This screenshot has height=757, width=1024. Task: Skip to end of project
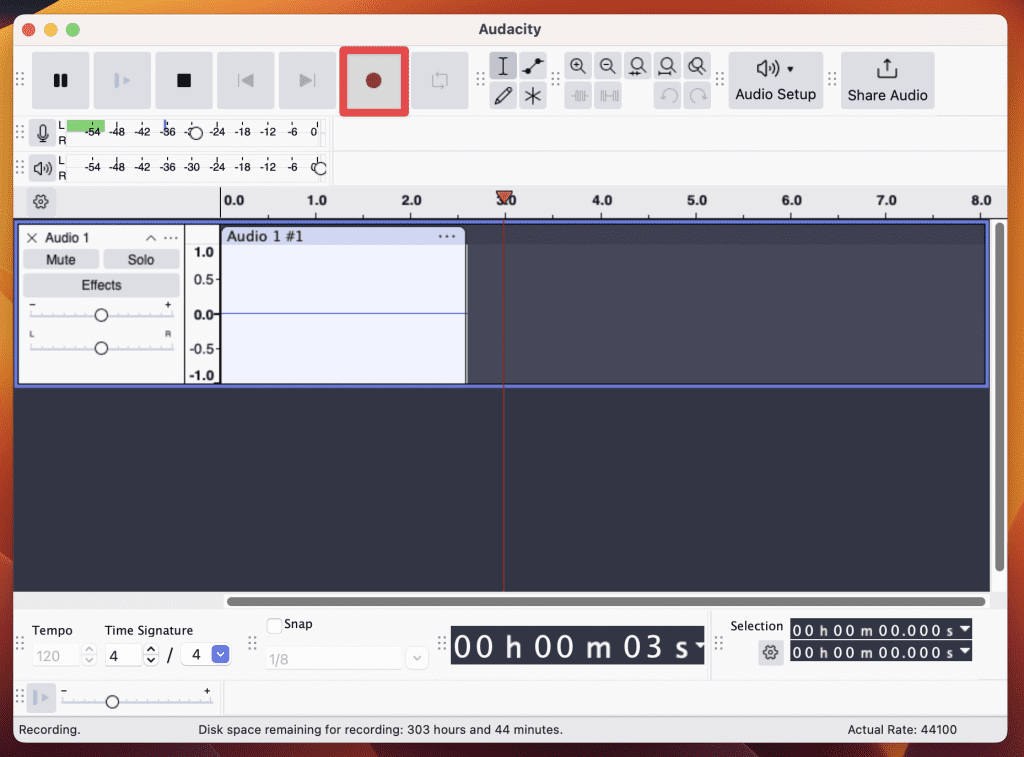pos(307,80)
